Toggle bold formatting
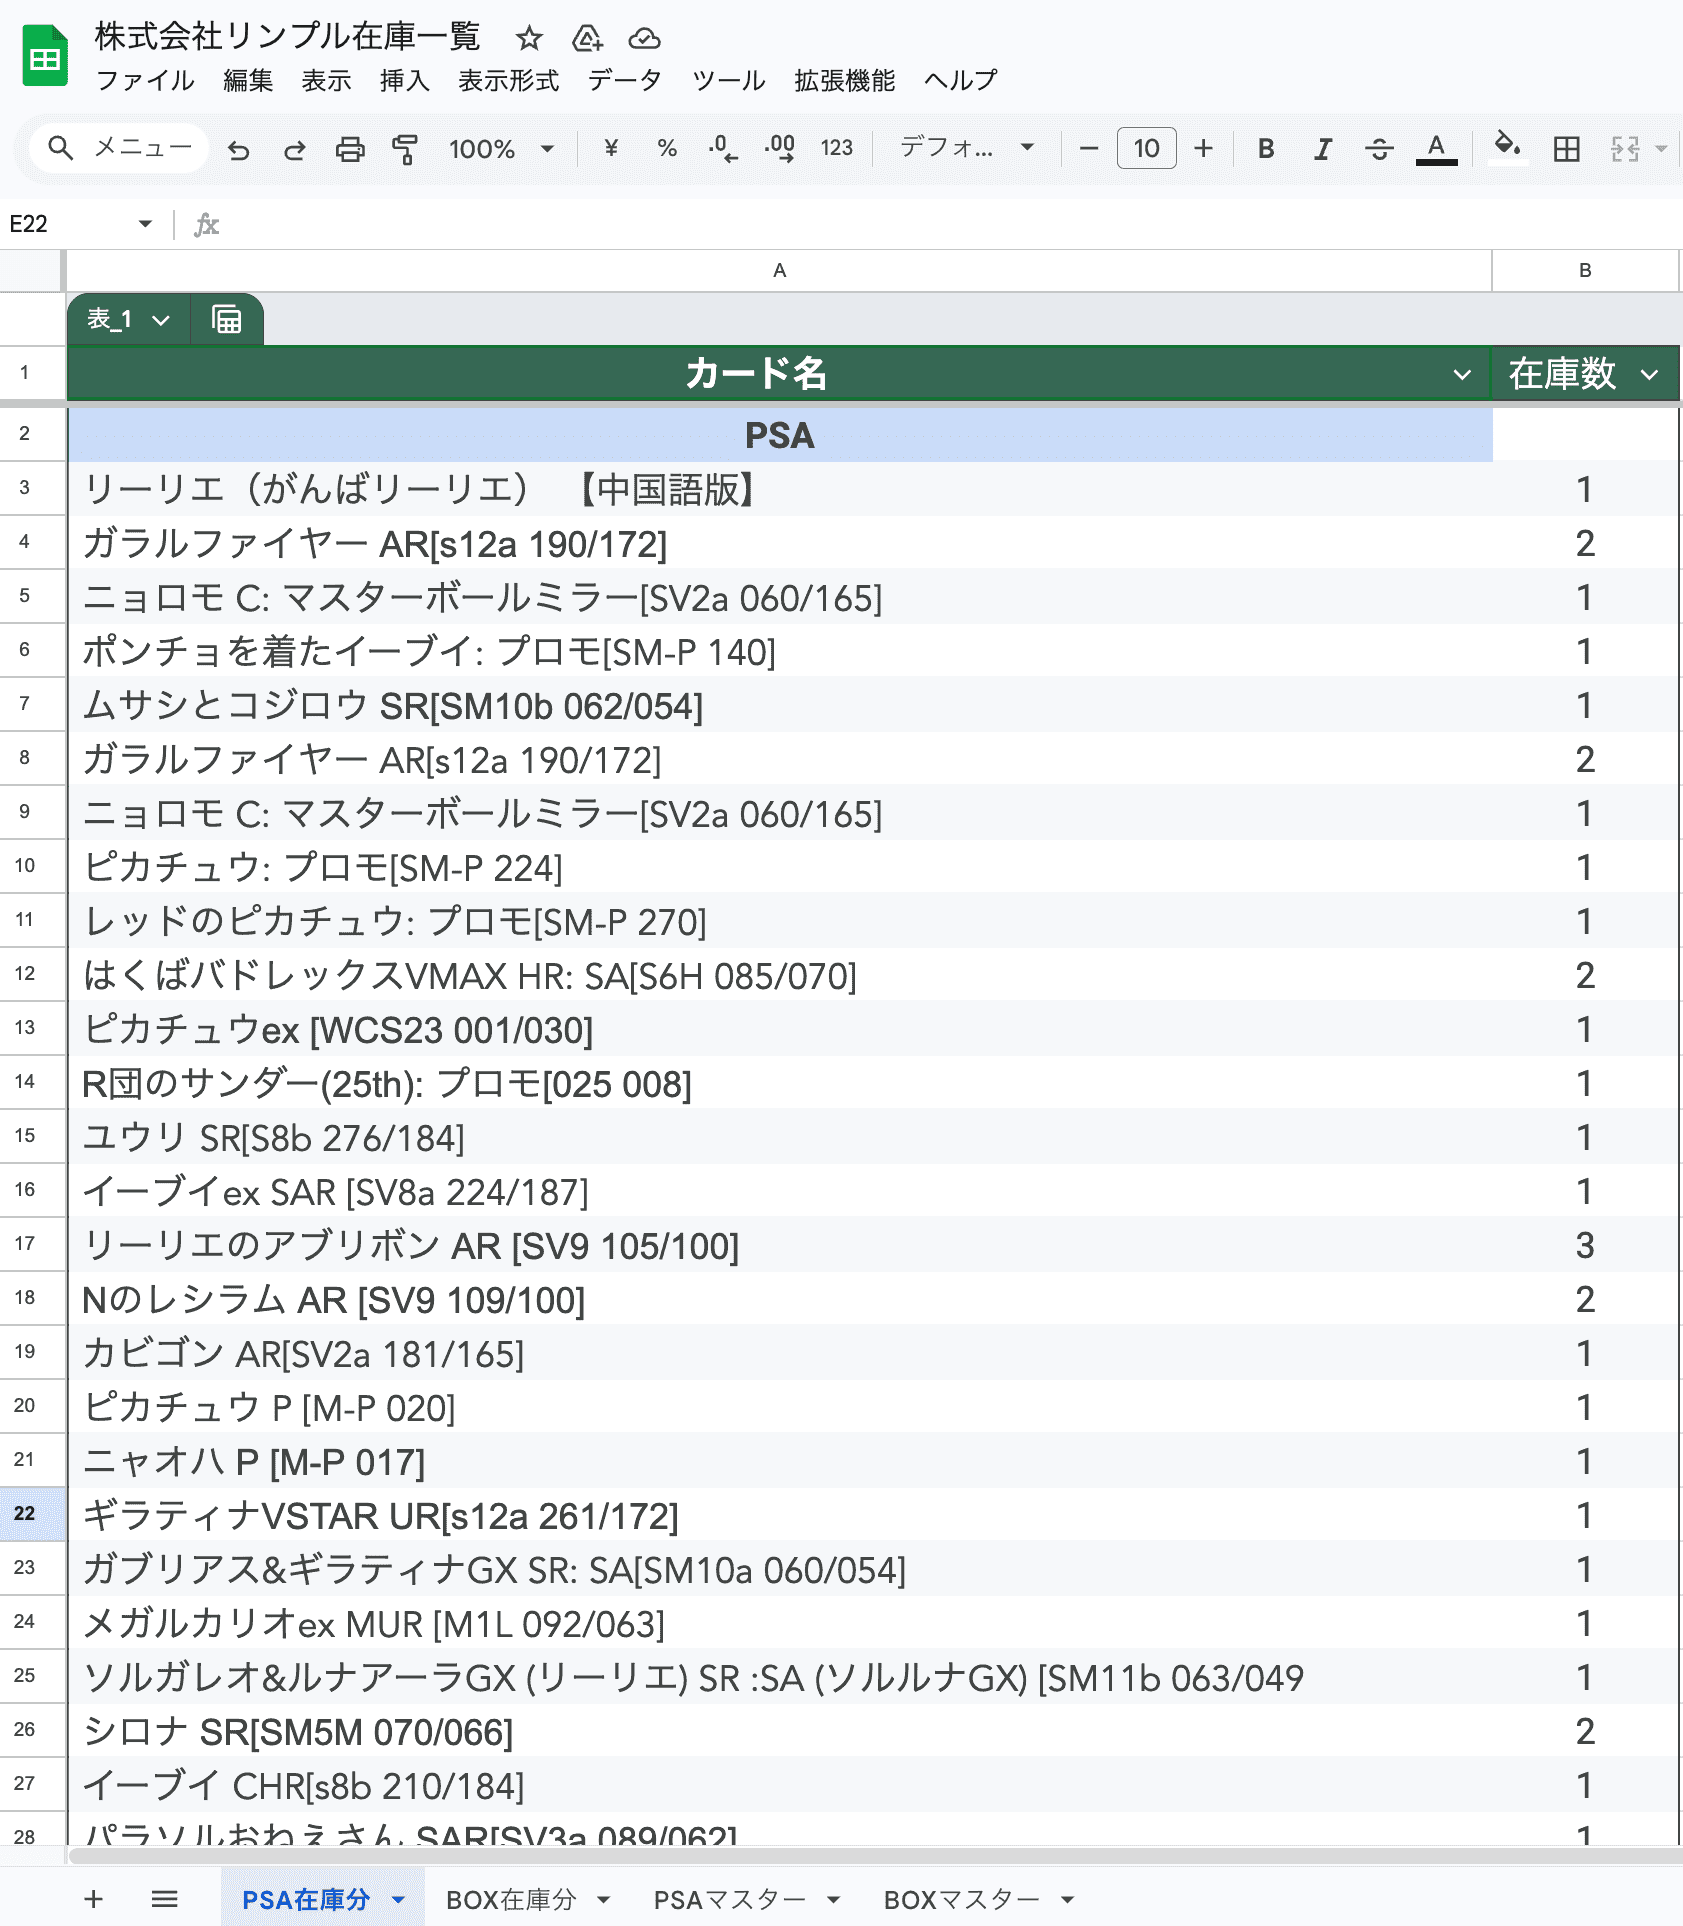 coord(1266,149)
